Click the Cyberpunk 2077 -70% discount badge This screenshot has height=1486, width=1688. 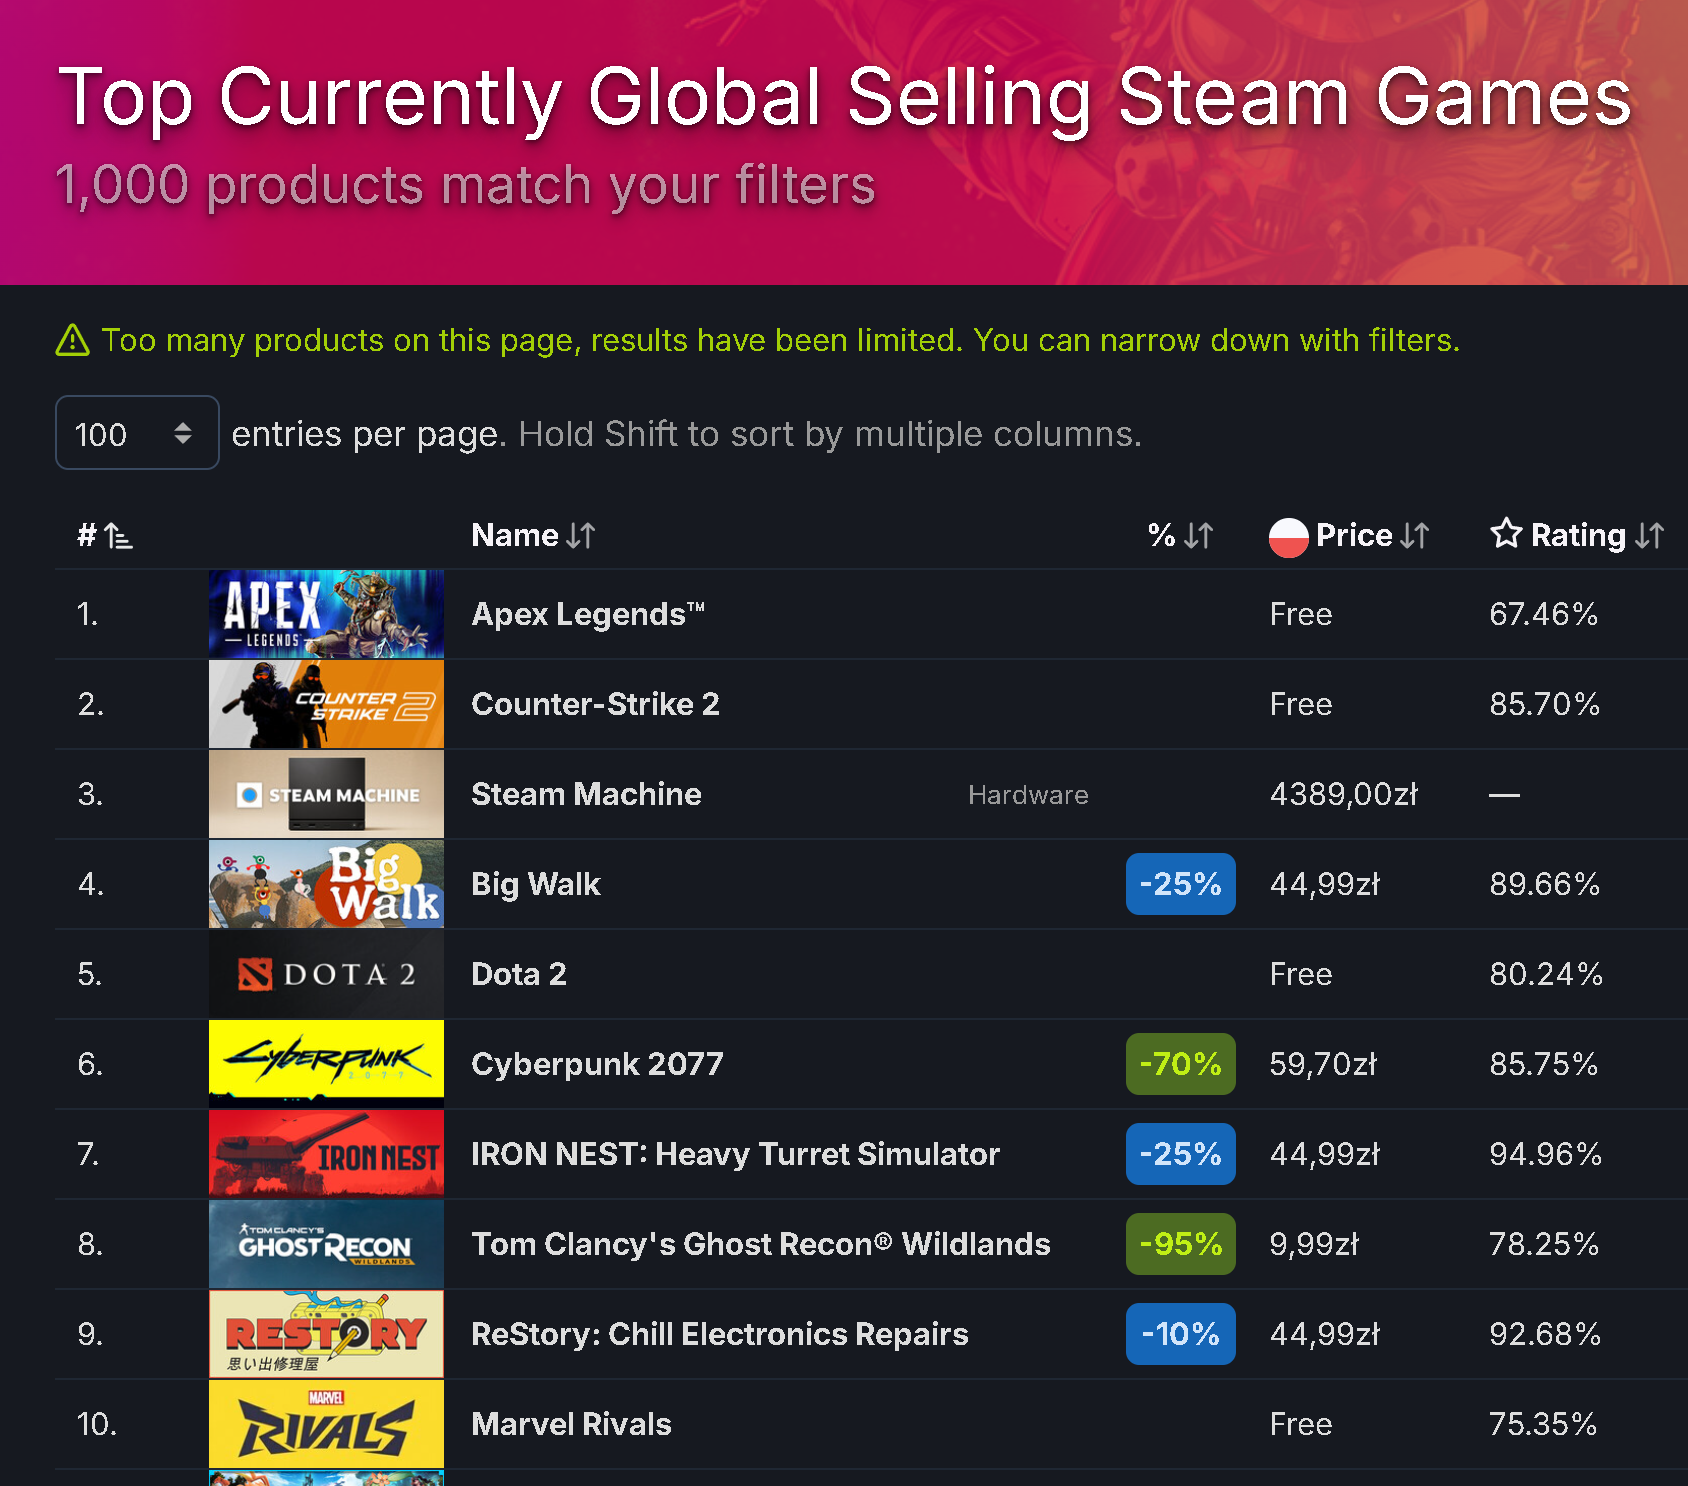click(1180, 1064)
